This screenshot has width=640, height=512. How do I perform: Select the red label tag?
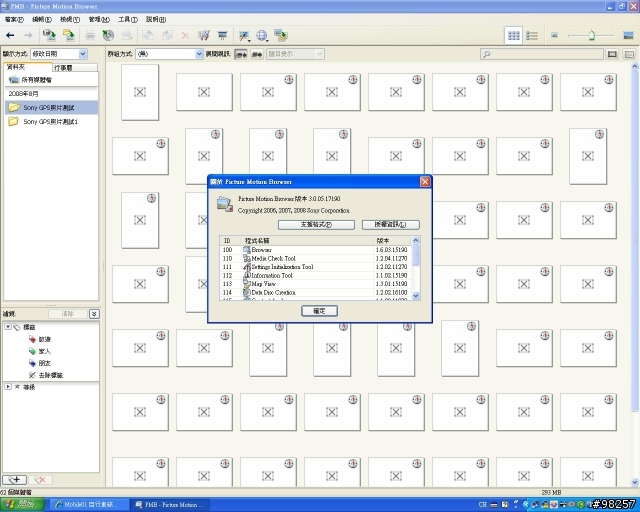pyautogui.click(x=40, y=339)
